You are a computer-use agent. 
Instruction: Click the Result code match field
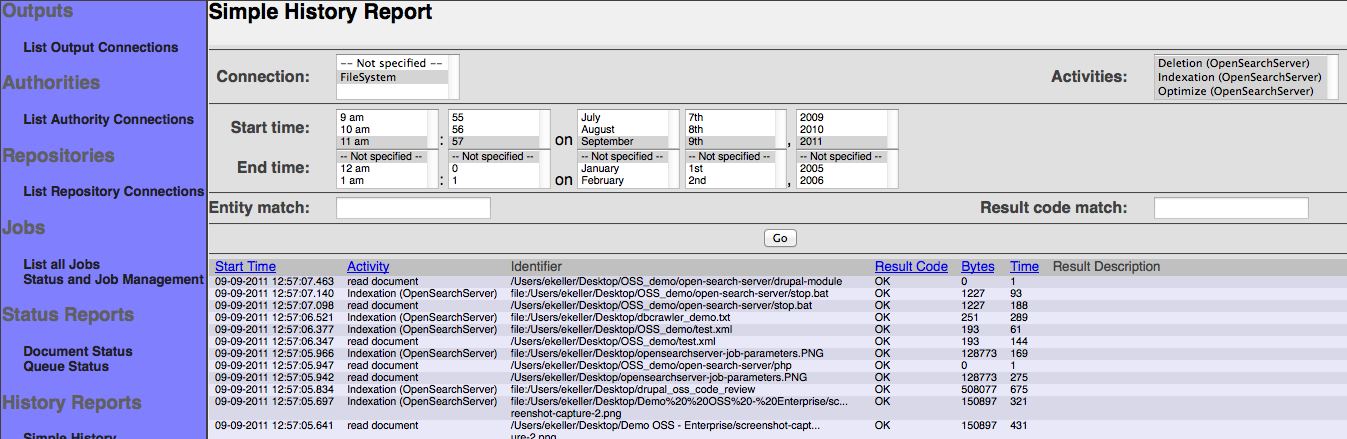pos(1230,208)
